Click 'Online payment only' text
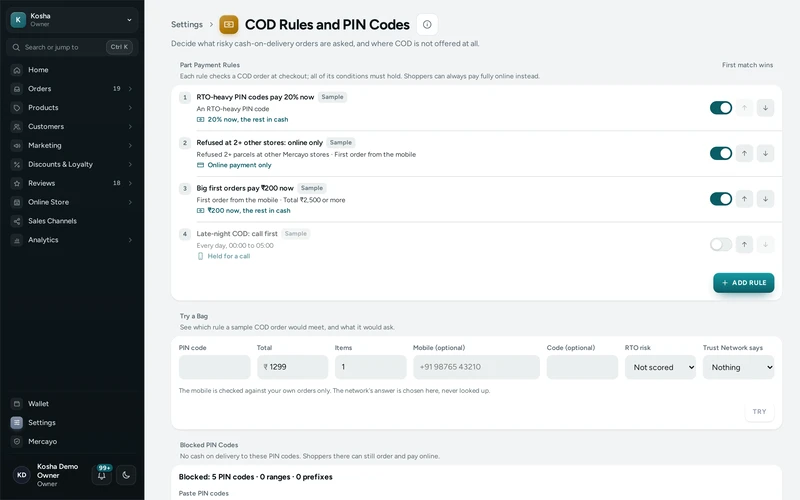 [x=239, y=165]
